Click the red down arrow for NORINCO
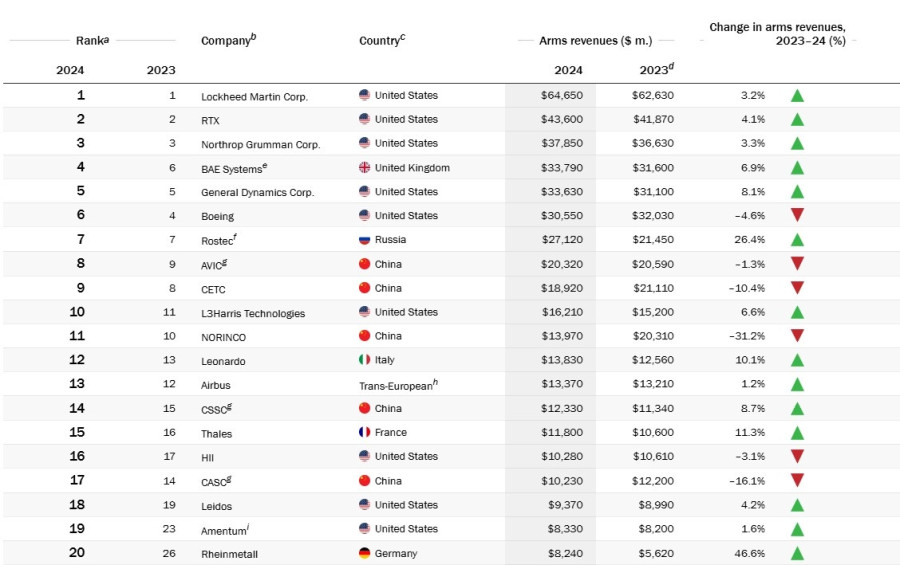900x565 pixels. (x=797, y=335)
